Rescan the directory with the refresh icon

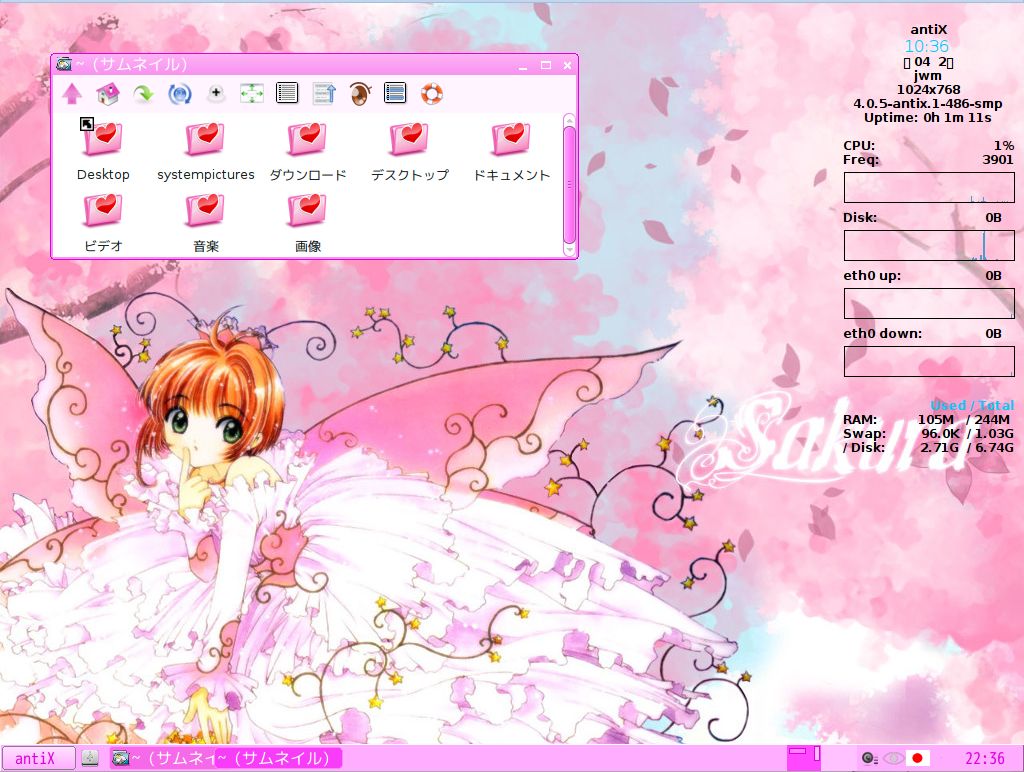coord(180,94)
